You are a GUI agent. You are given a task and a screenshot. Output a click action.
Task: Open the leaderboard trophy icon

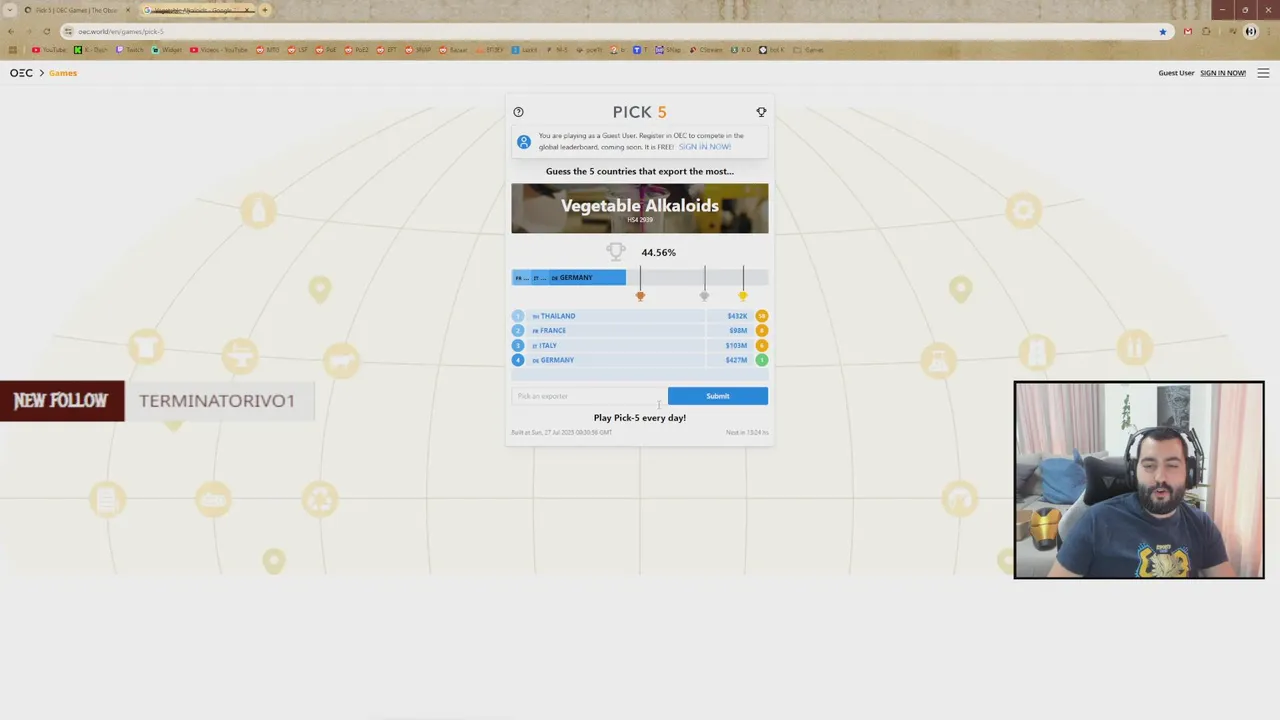761,112
